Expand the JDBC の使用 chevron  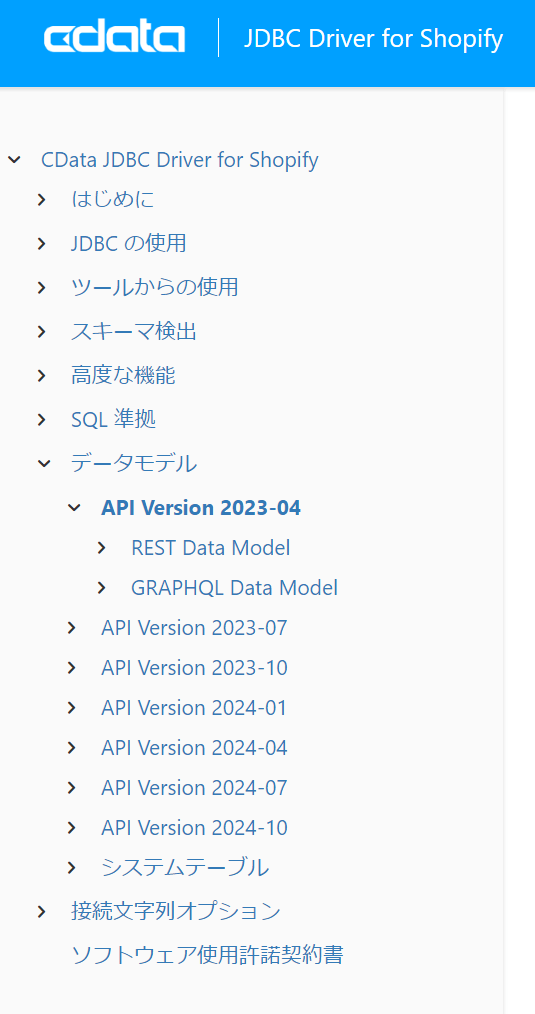42,244
